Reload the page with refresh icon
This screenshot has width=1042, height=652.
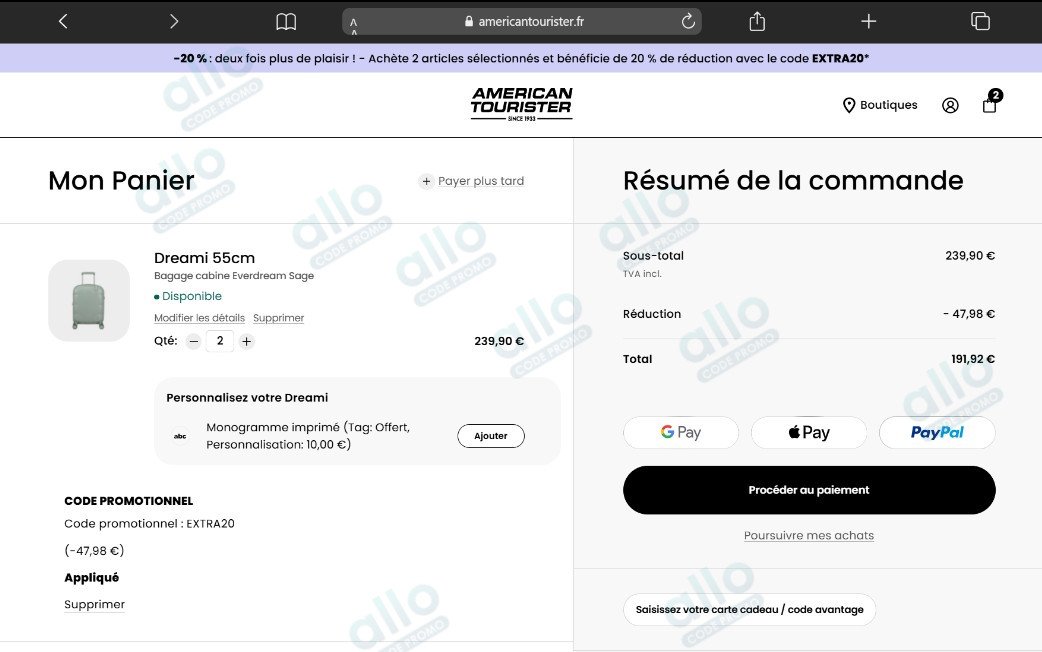coord(688,21)
